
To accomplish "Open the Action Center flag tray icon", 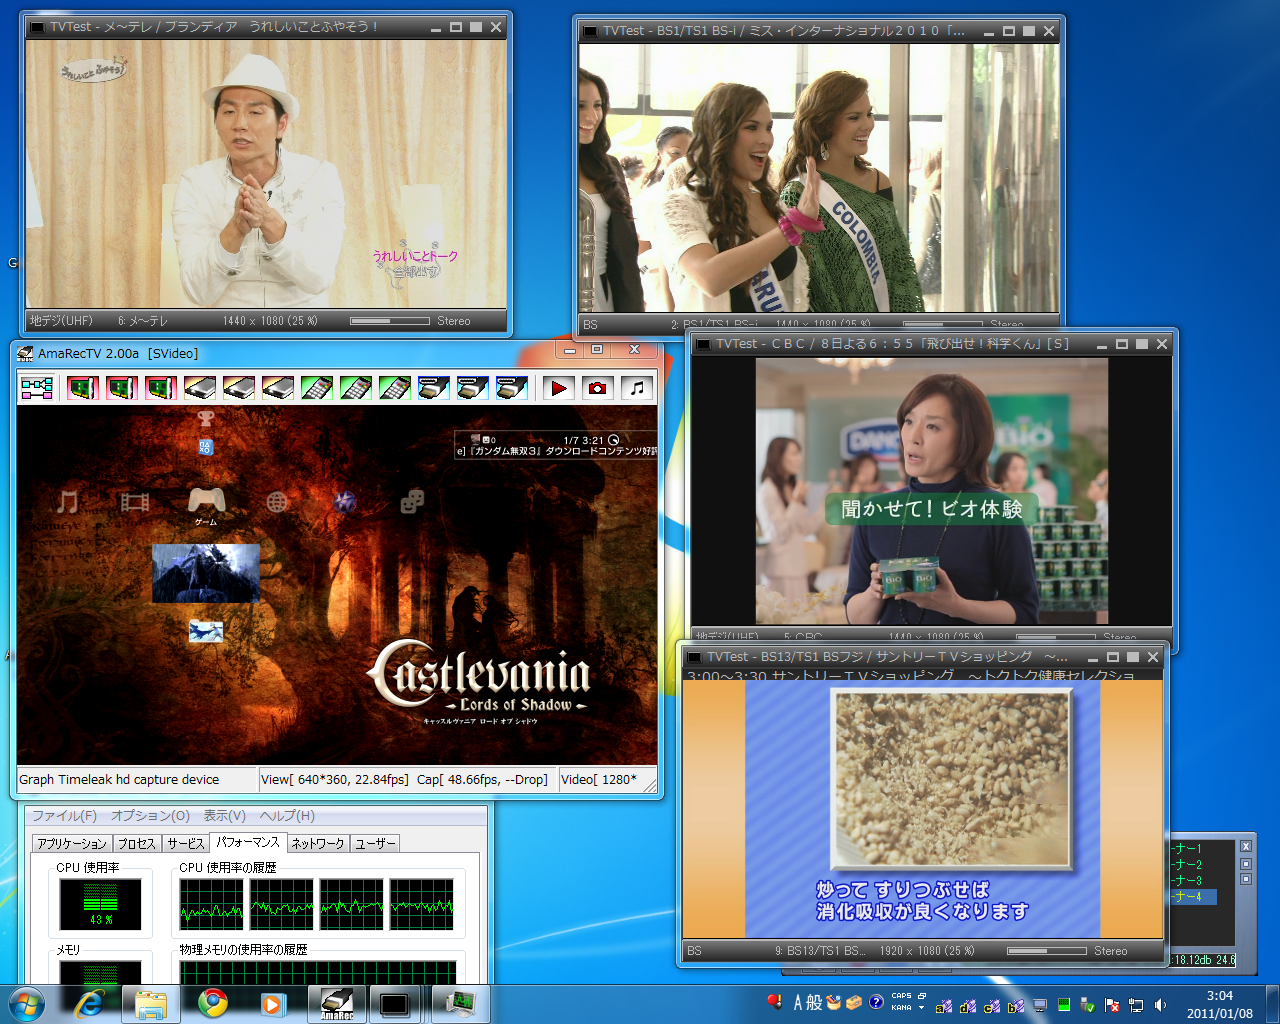I will (x=1111, y=1006).
